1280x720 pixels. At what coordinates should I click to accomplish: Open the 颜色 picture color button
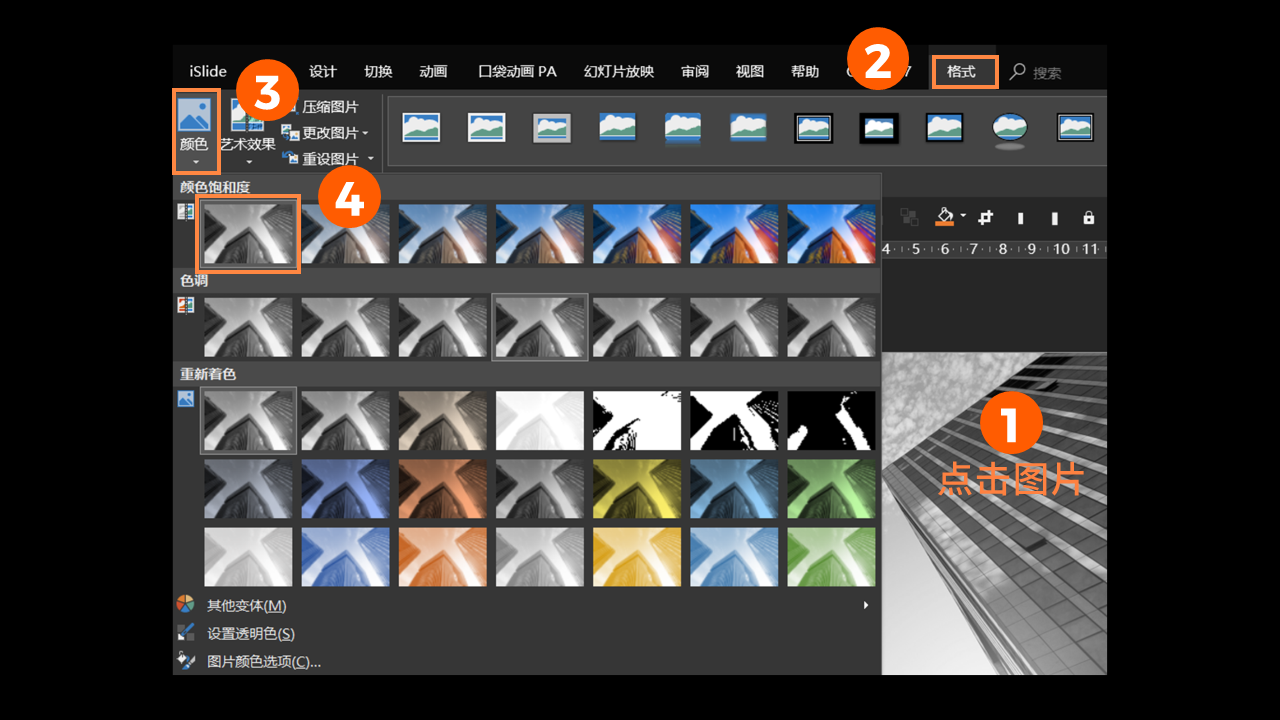tap(195, 131)
